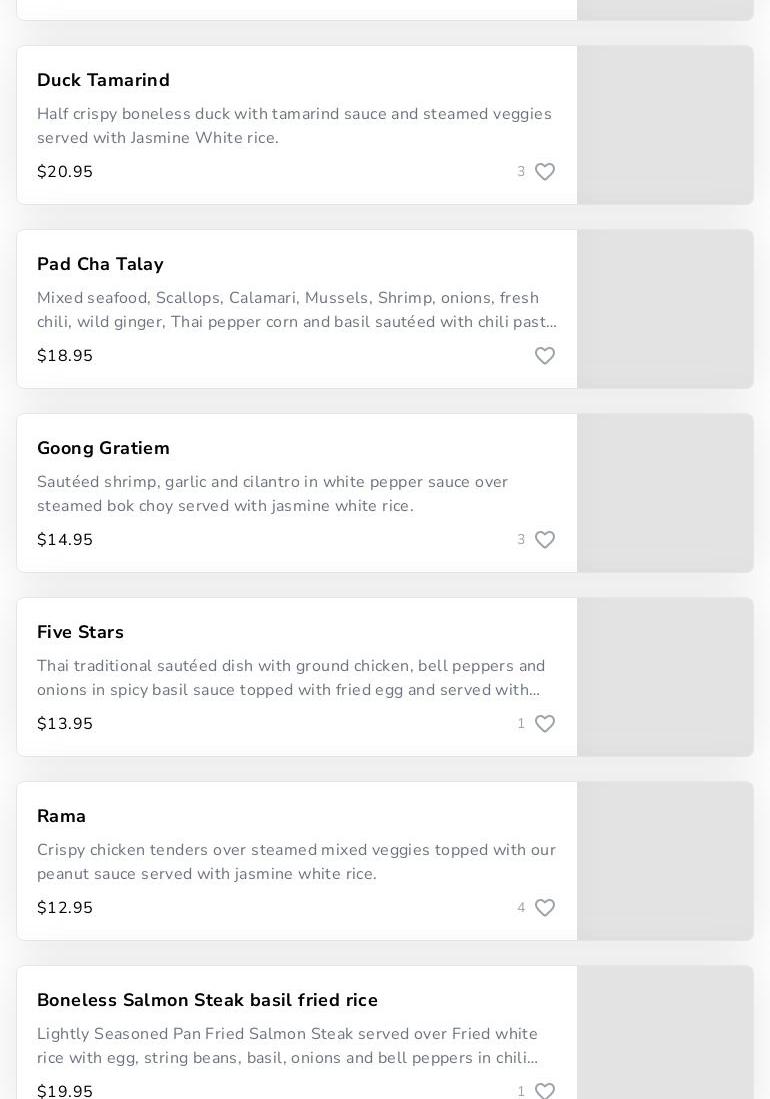Open Duck Tamarind item title
This screenshot has height=1099, width=770.
[103, 80]
